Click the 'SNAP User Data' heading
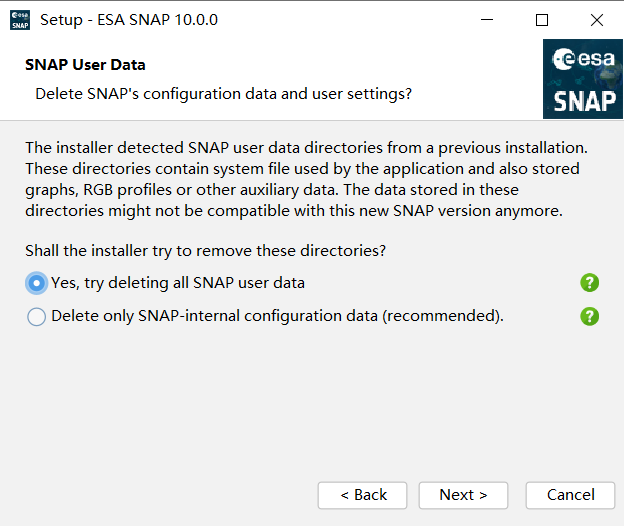The width and height of the screenshot is (624, 526). tap(85, 65)
